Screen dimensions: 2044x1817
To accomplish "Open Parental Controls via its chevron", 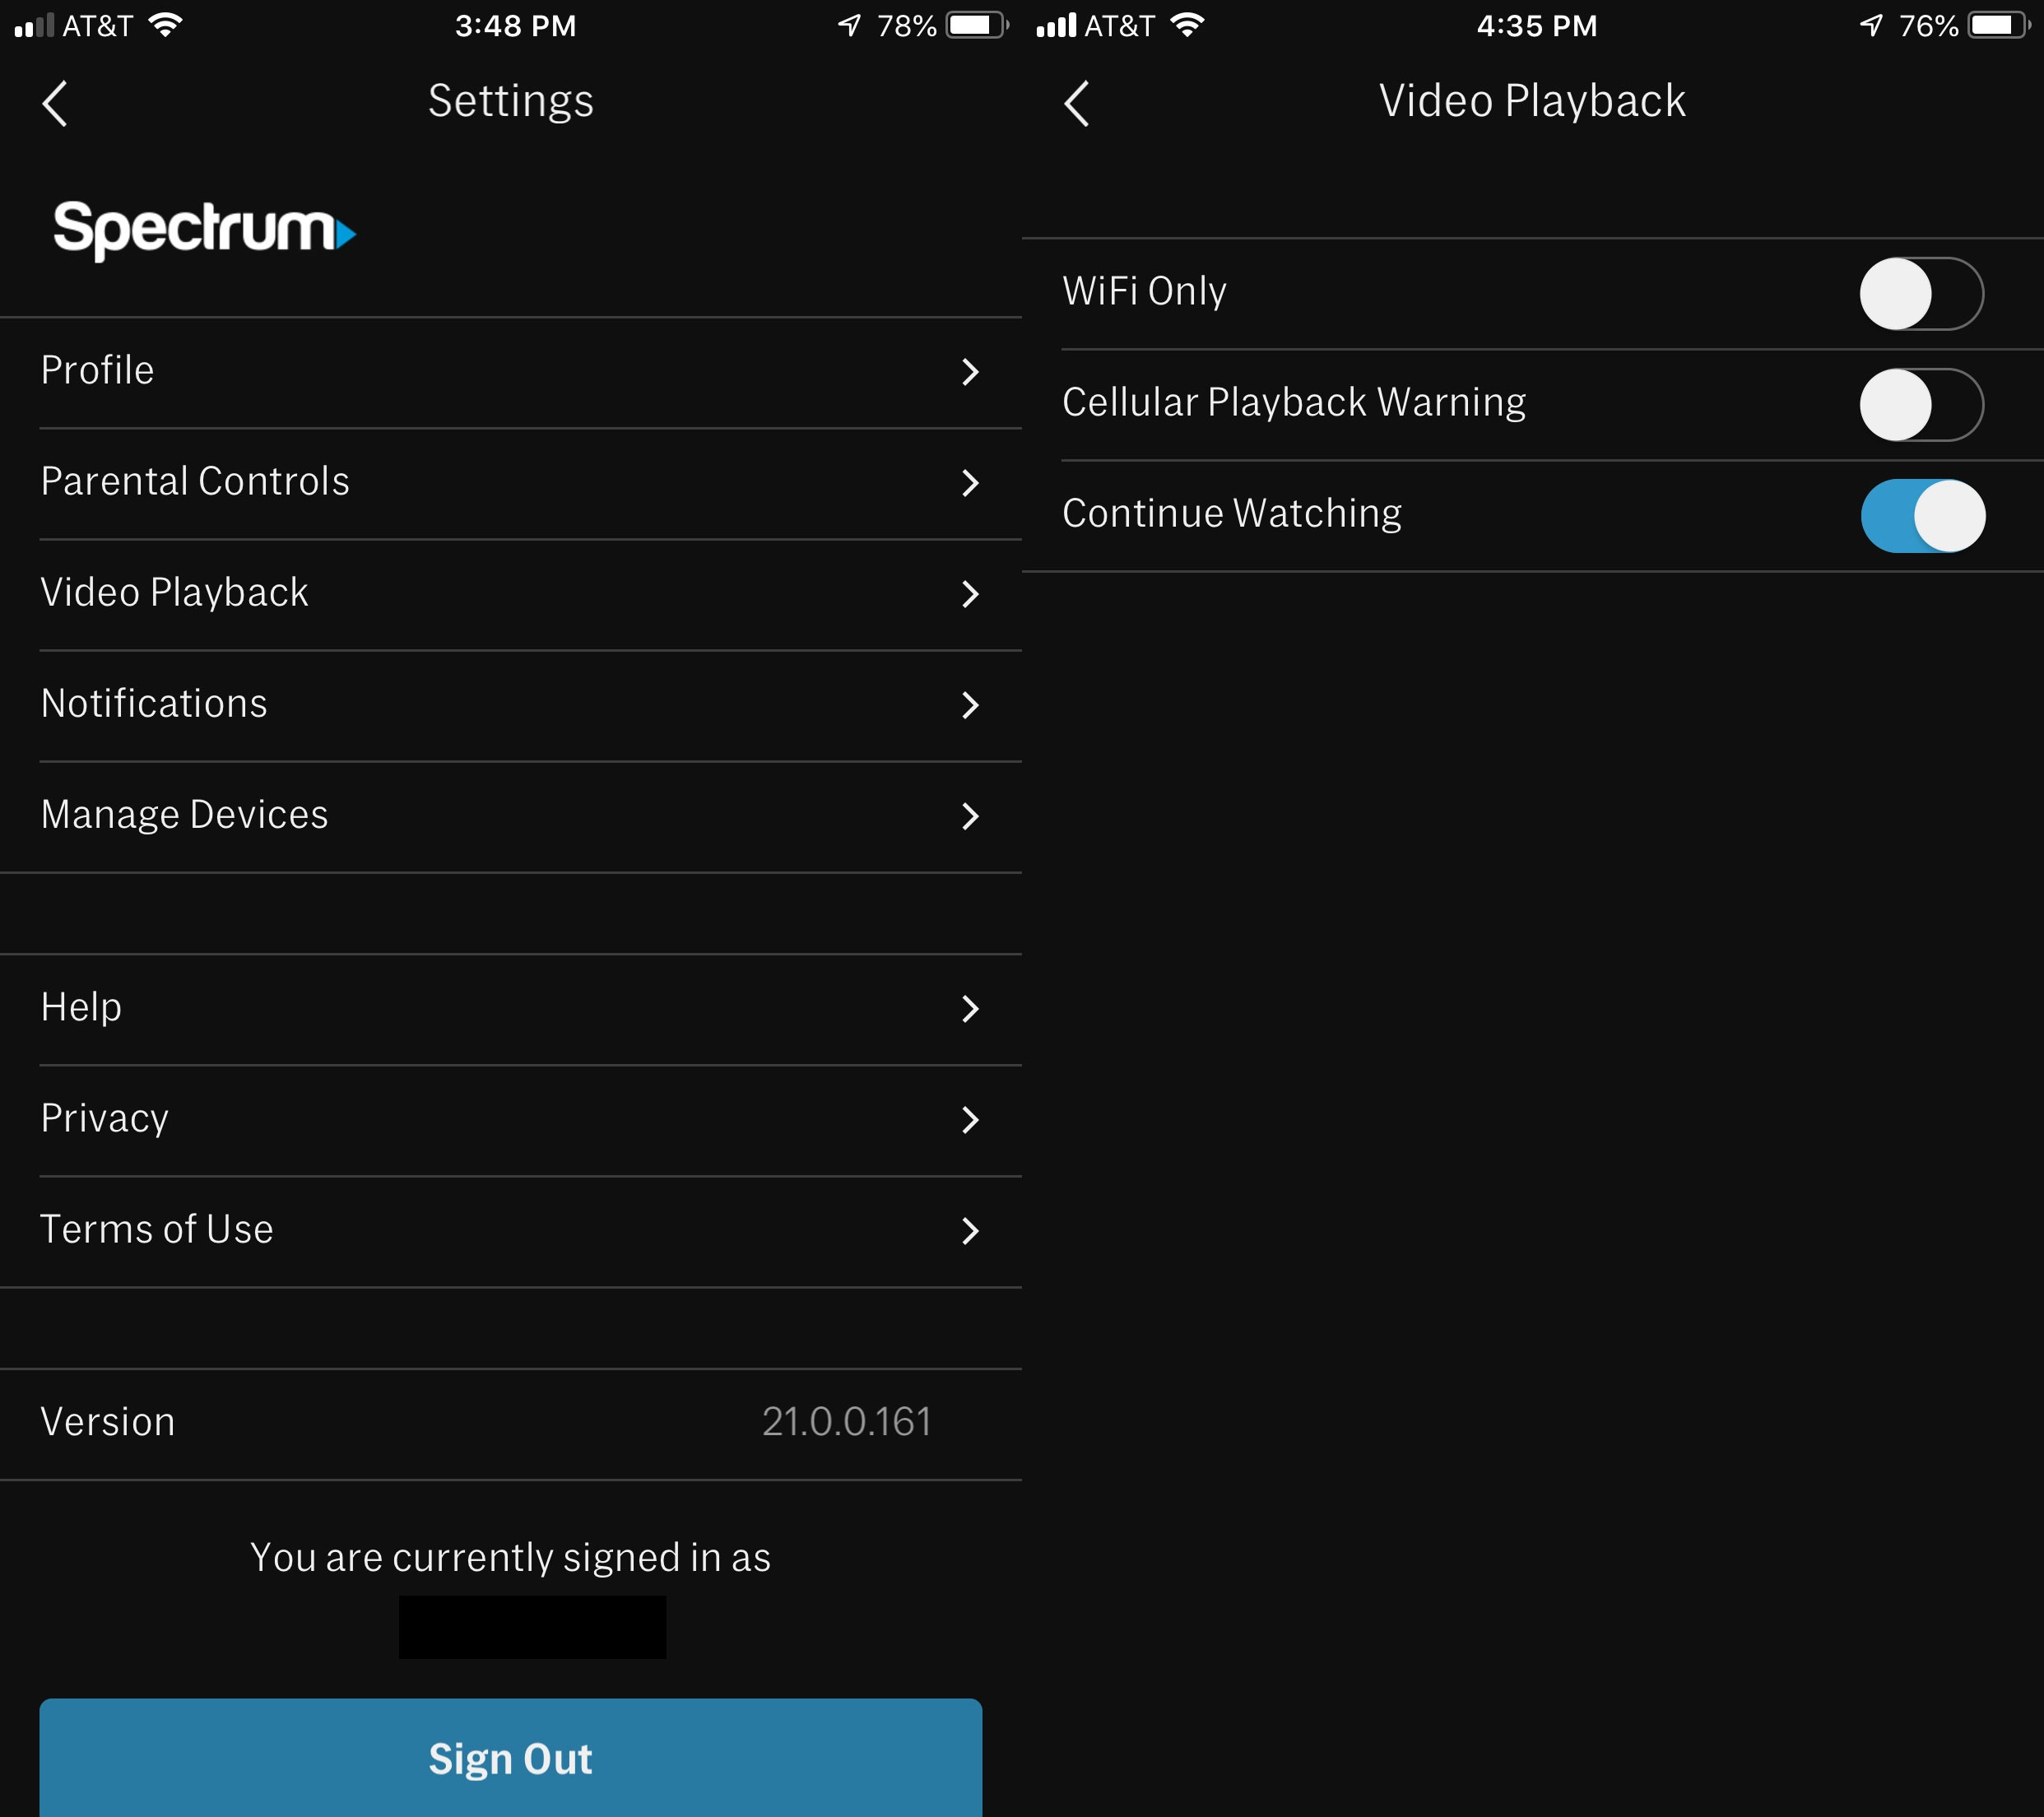I will pos(969,483).
